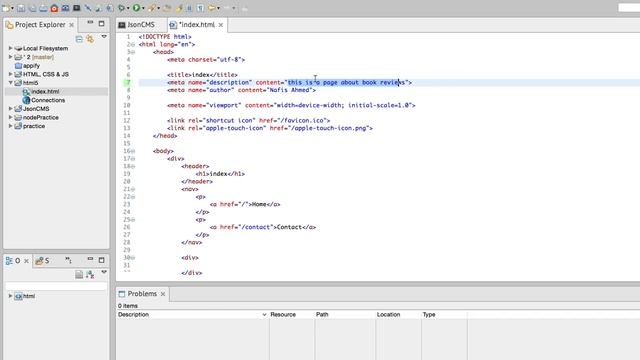Click the green Run button icon
Image resolution: width=640 pixels, height=360 pixels.
[136, 8]
